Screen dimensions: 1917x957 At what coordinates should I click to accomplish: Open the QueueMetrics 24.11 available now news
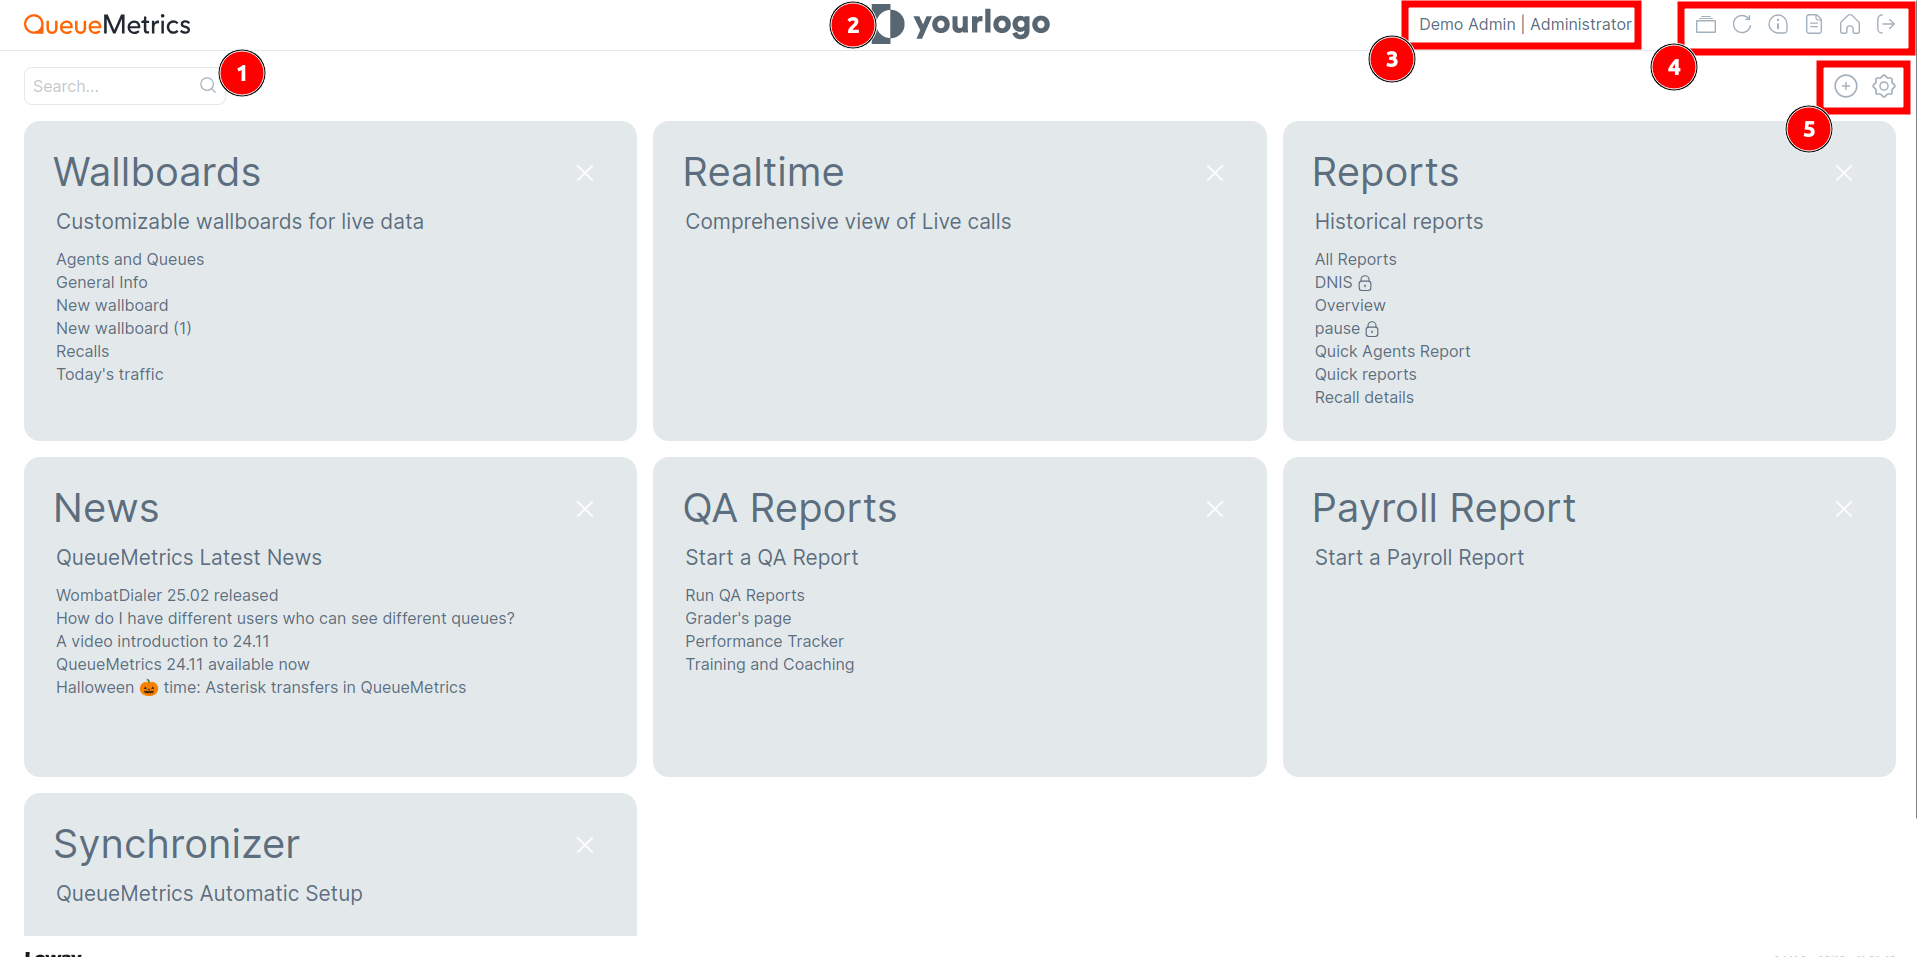(183, 664)
